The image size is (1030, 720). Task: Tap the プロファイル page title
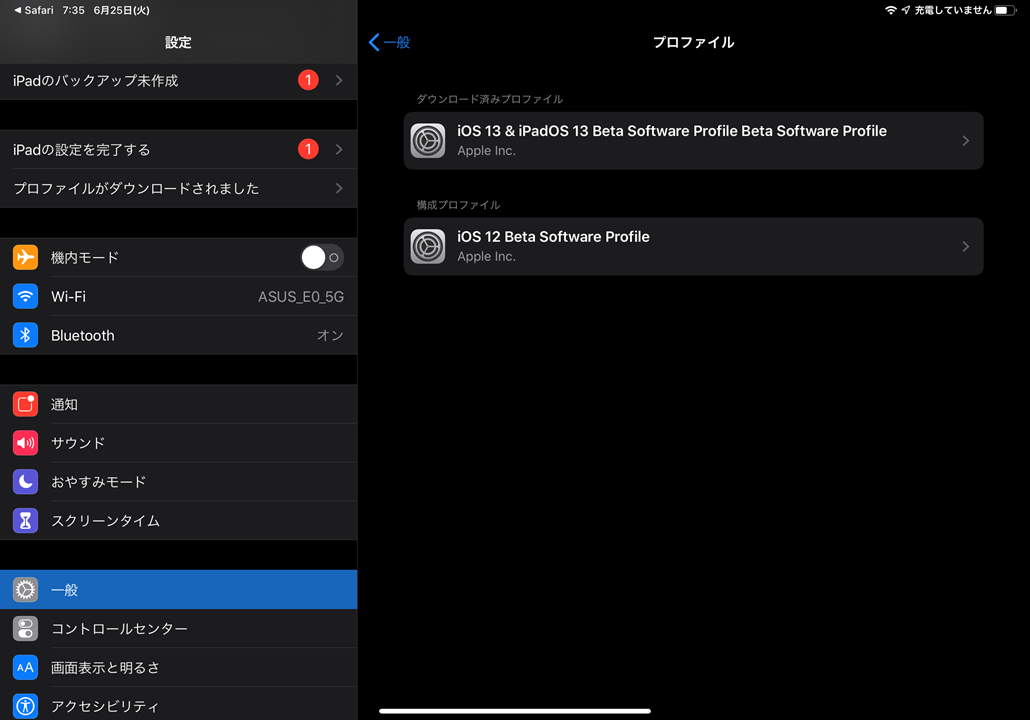pyautogui.click(x=694, y=43)
